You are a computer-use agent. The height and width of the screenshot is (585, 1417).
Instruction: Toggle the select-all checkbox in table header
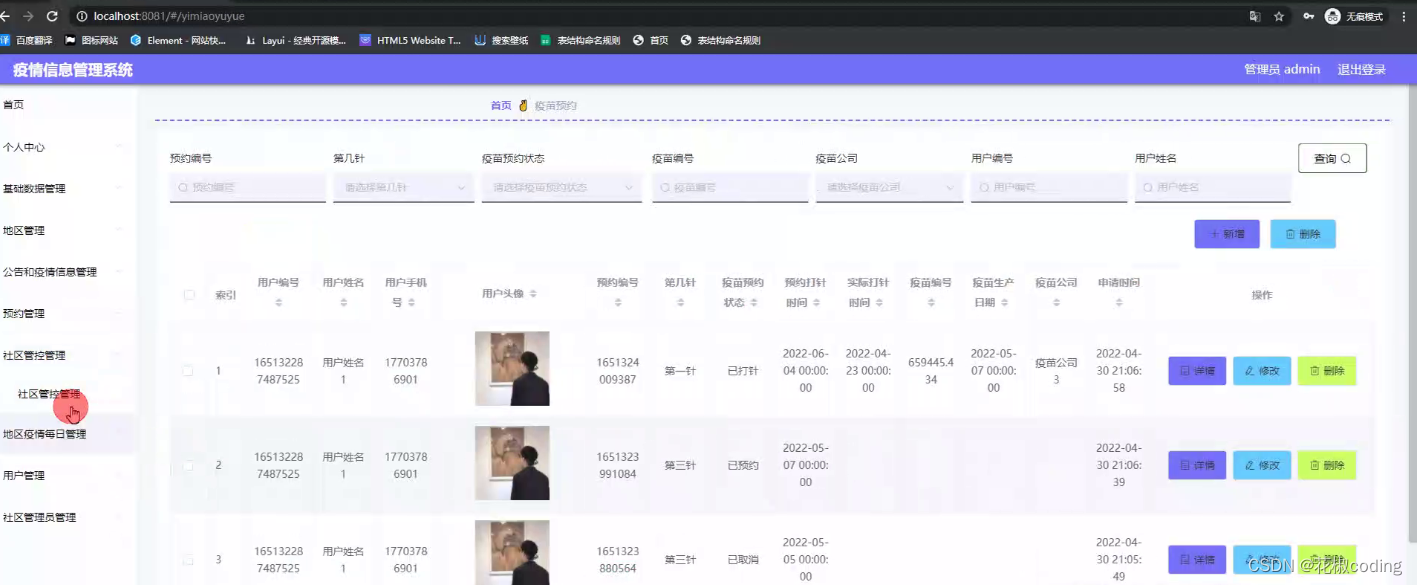point(188,295)
